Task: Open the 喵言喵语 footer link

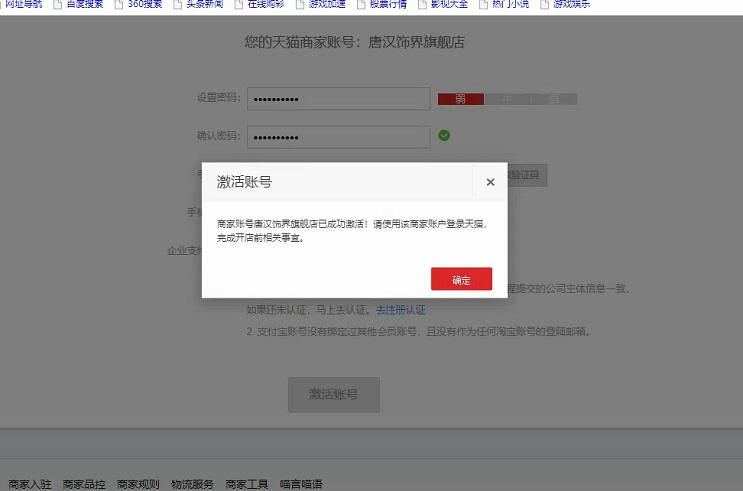Action: pos(301,484)
